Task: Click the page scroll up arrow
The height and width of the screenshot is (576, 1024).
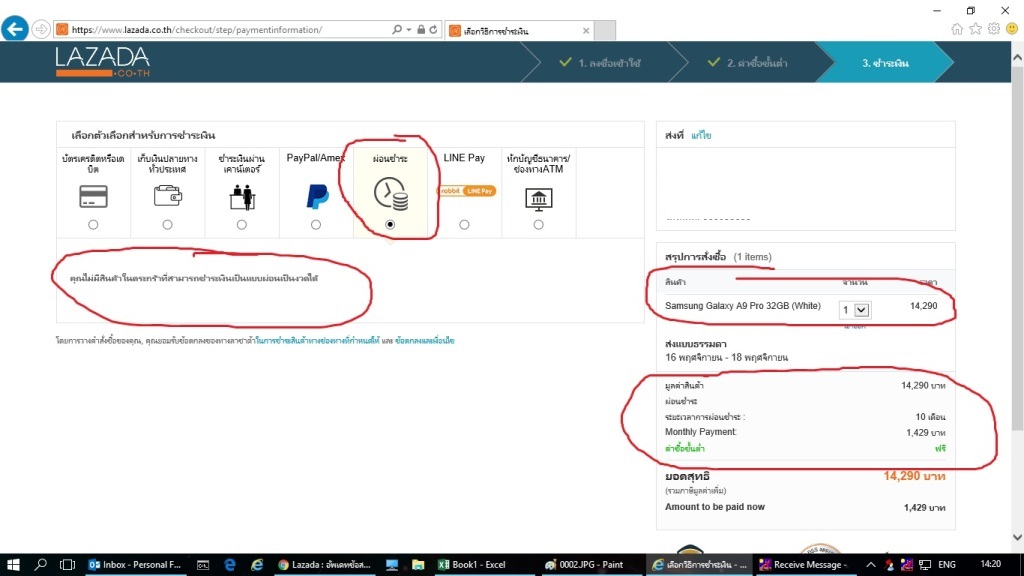Action: tap(1017, 57)
